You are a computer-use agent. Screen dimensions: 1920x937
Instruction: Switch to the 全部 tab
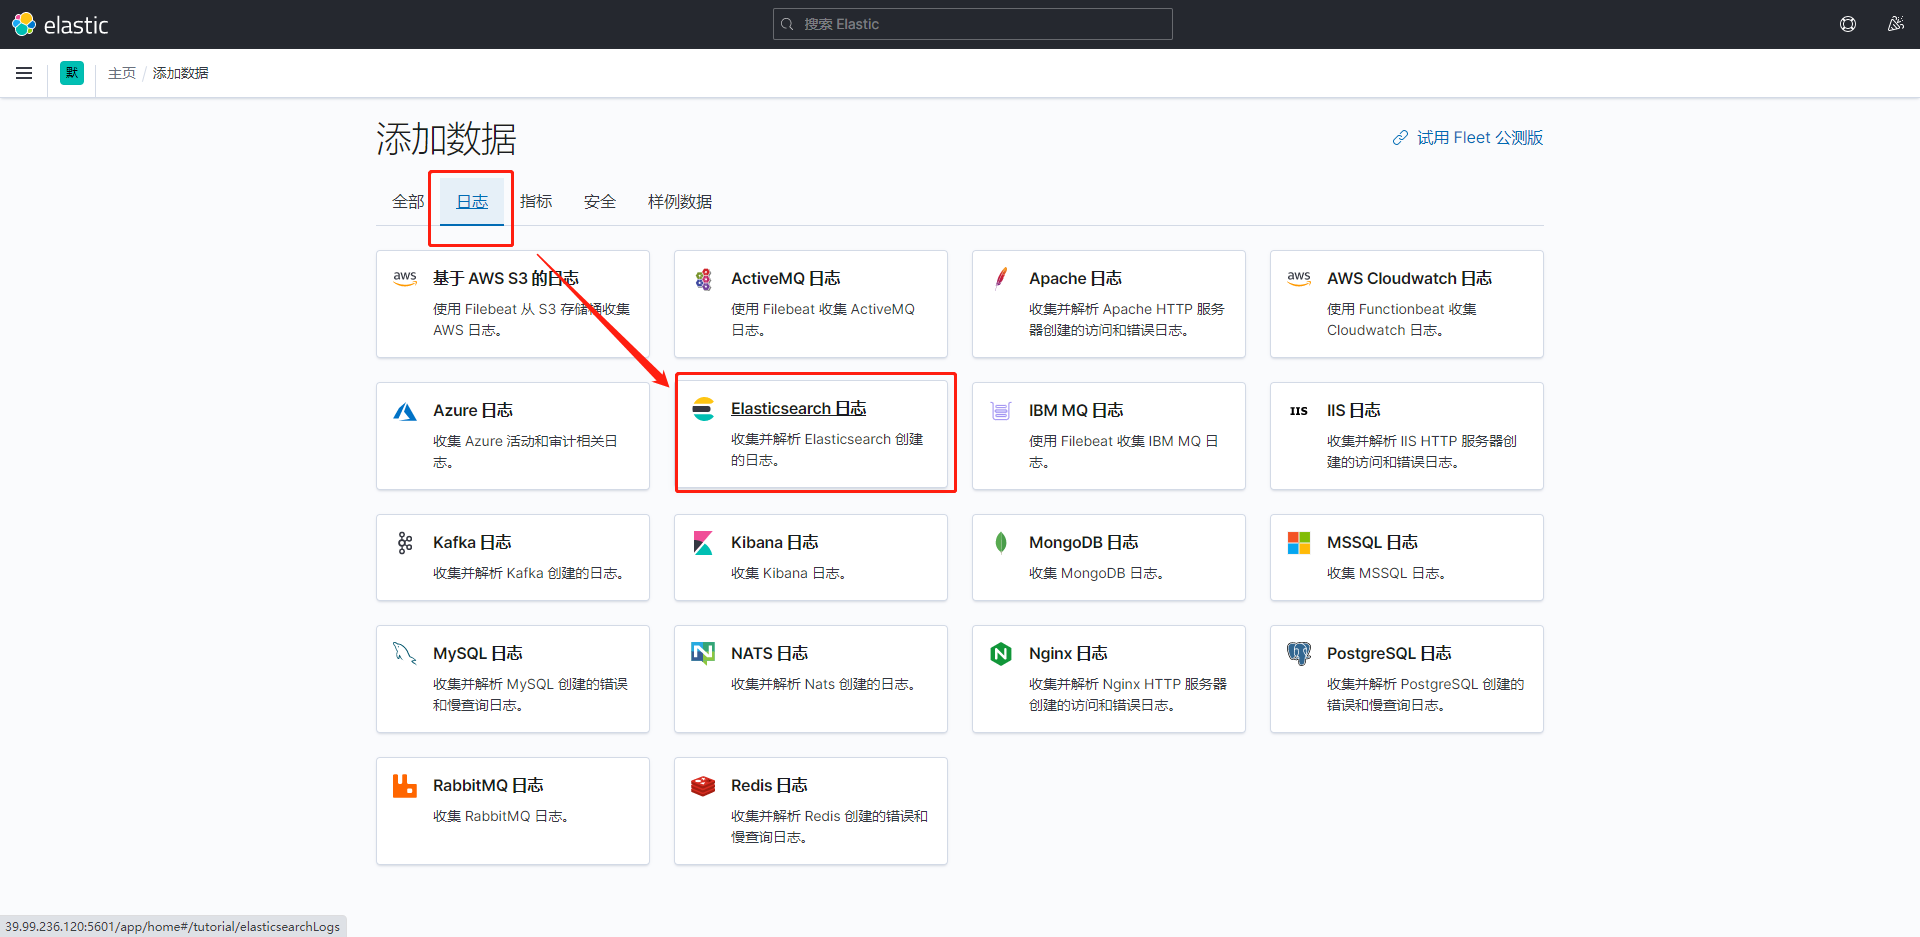(408, 202)
